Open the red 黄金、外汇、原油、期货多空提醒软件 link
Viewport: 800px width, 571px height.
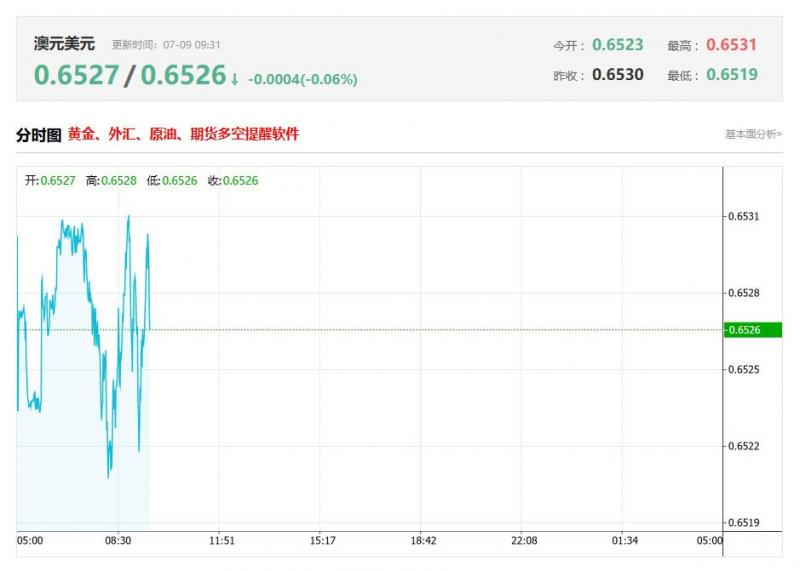pyautogui.click(x=183, y=134)
